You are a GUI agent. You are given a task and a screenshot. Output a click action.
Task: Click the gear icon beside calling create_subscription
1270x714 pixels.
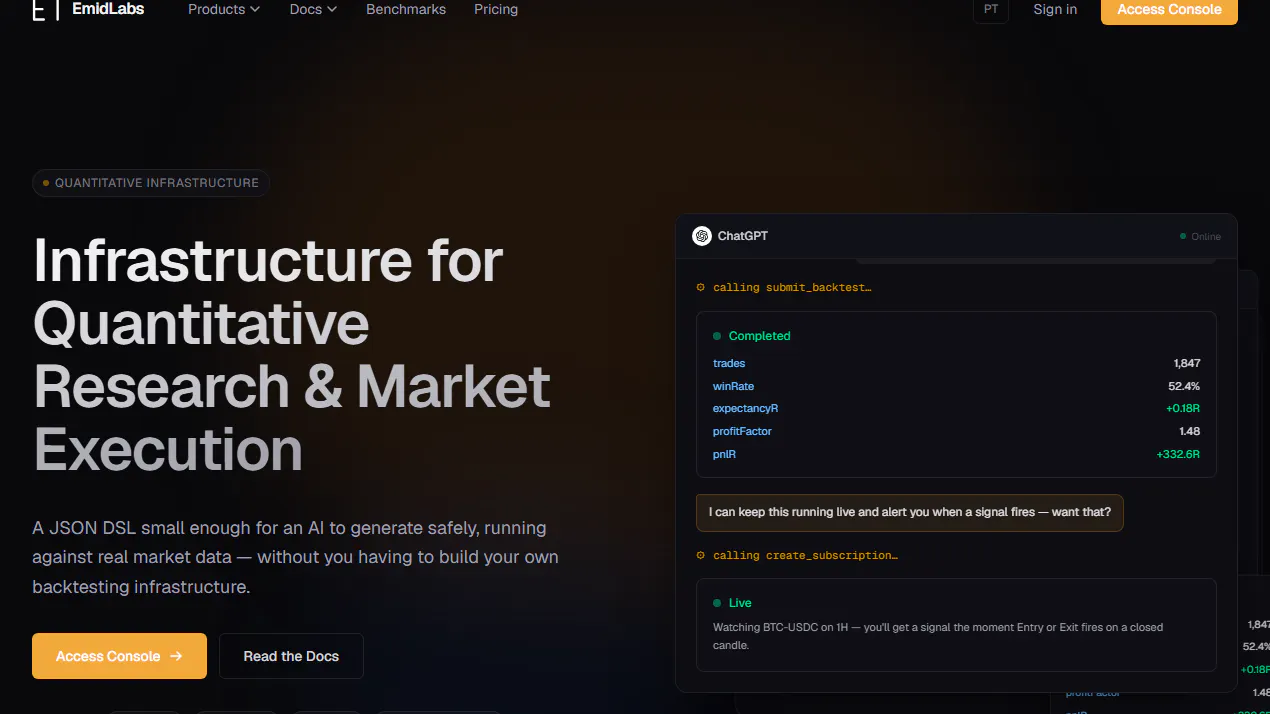701,556
